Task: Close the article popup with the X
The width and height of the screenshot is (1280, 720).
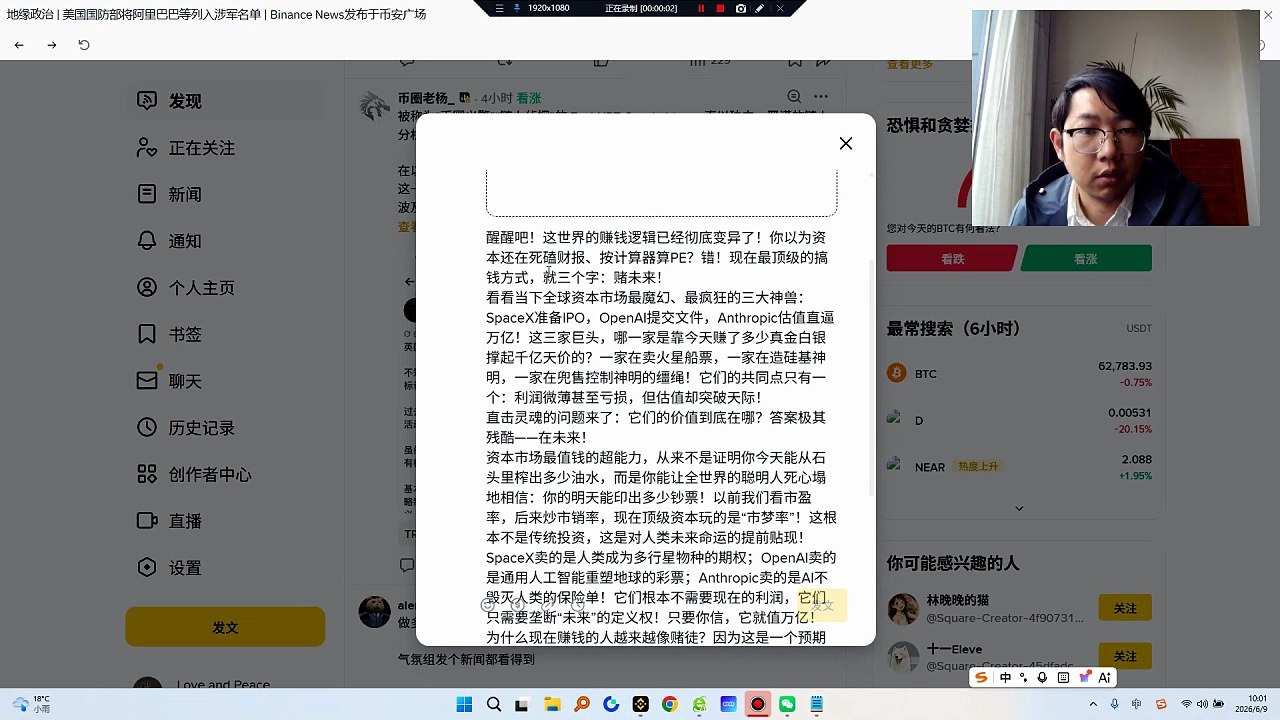Action: pyautogui.click(x=846, y=143)
